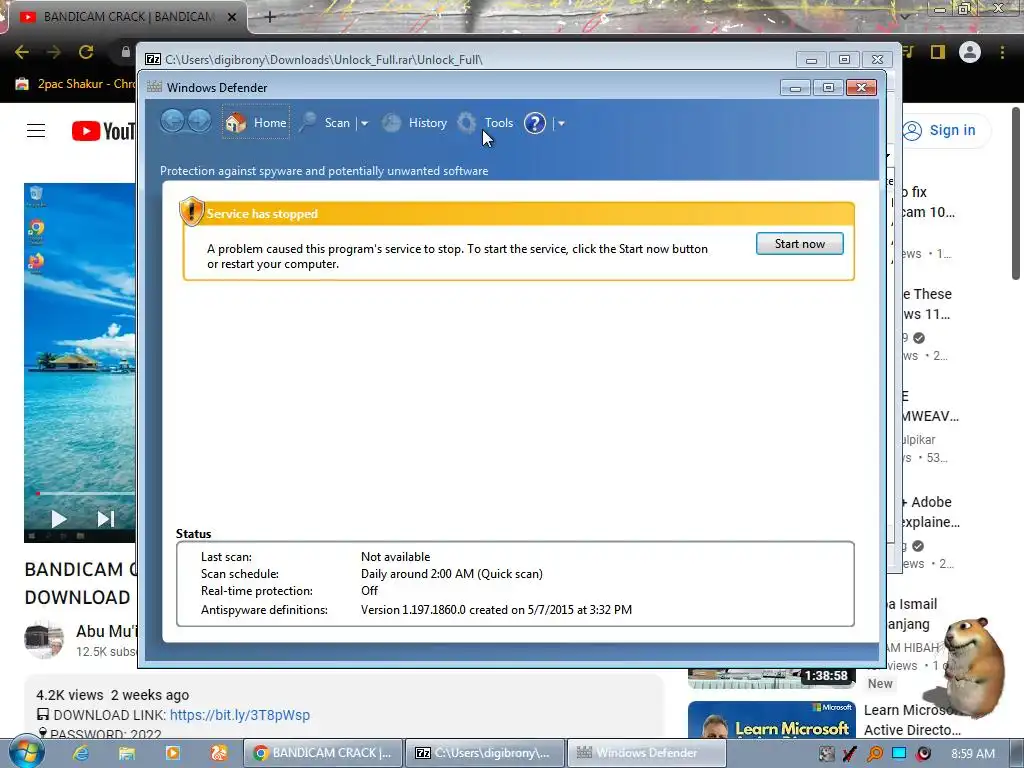The image size is (1024, 768).
Task: Click 'Service has stopped' heading
Action: coord(262,214)
